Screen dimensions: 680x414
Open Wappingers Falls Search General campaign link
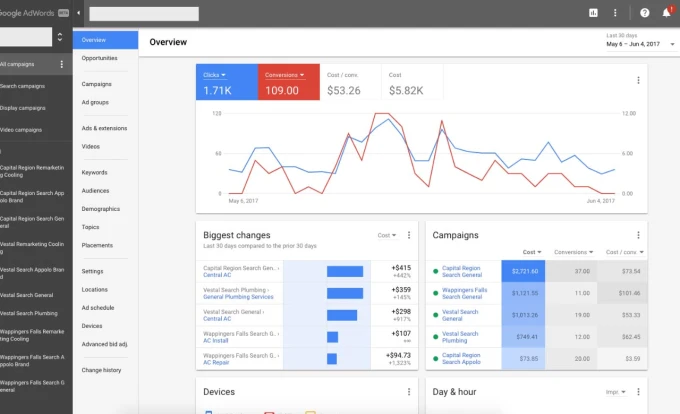tap(462, 293)
